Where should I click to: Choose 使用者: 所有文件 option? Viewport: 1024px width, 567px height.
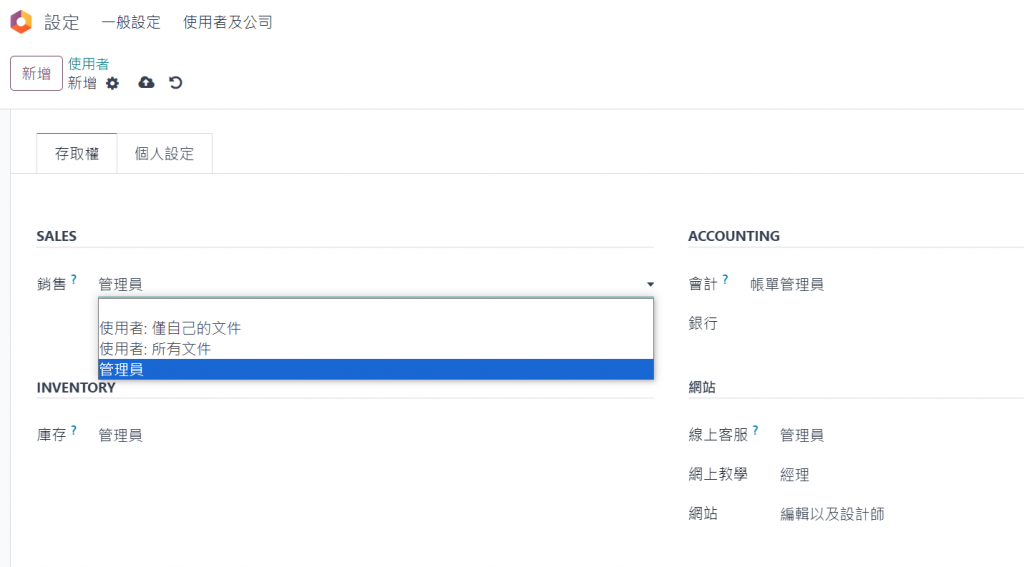(x=155, y=349)
